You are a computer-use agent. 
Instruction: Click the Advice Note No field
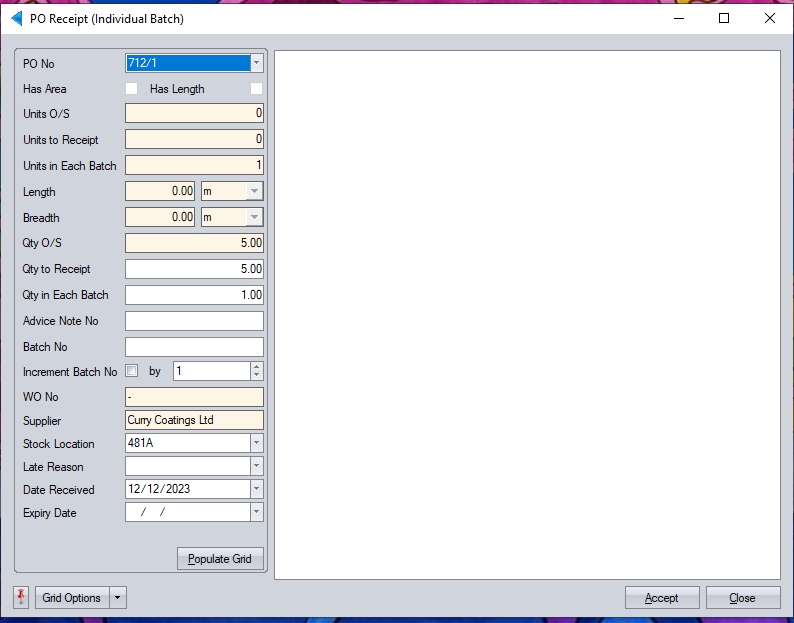pyautogui.click(x=194, y=321)
